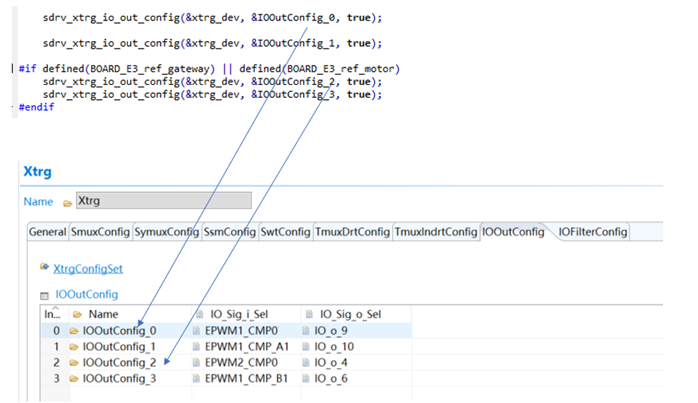The width and height of the screenshot is (698, 403).
Task: Click folder icon of IOOutConfig_3 row
Action: click(74, 378)
